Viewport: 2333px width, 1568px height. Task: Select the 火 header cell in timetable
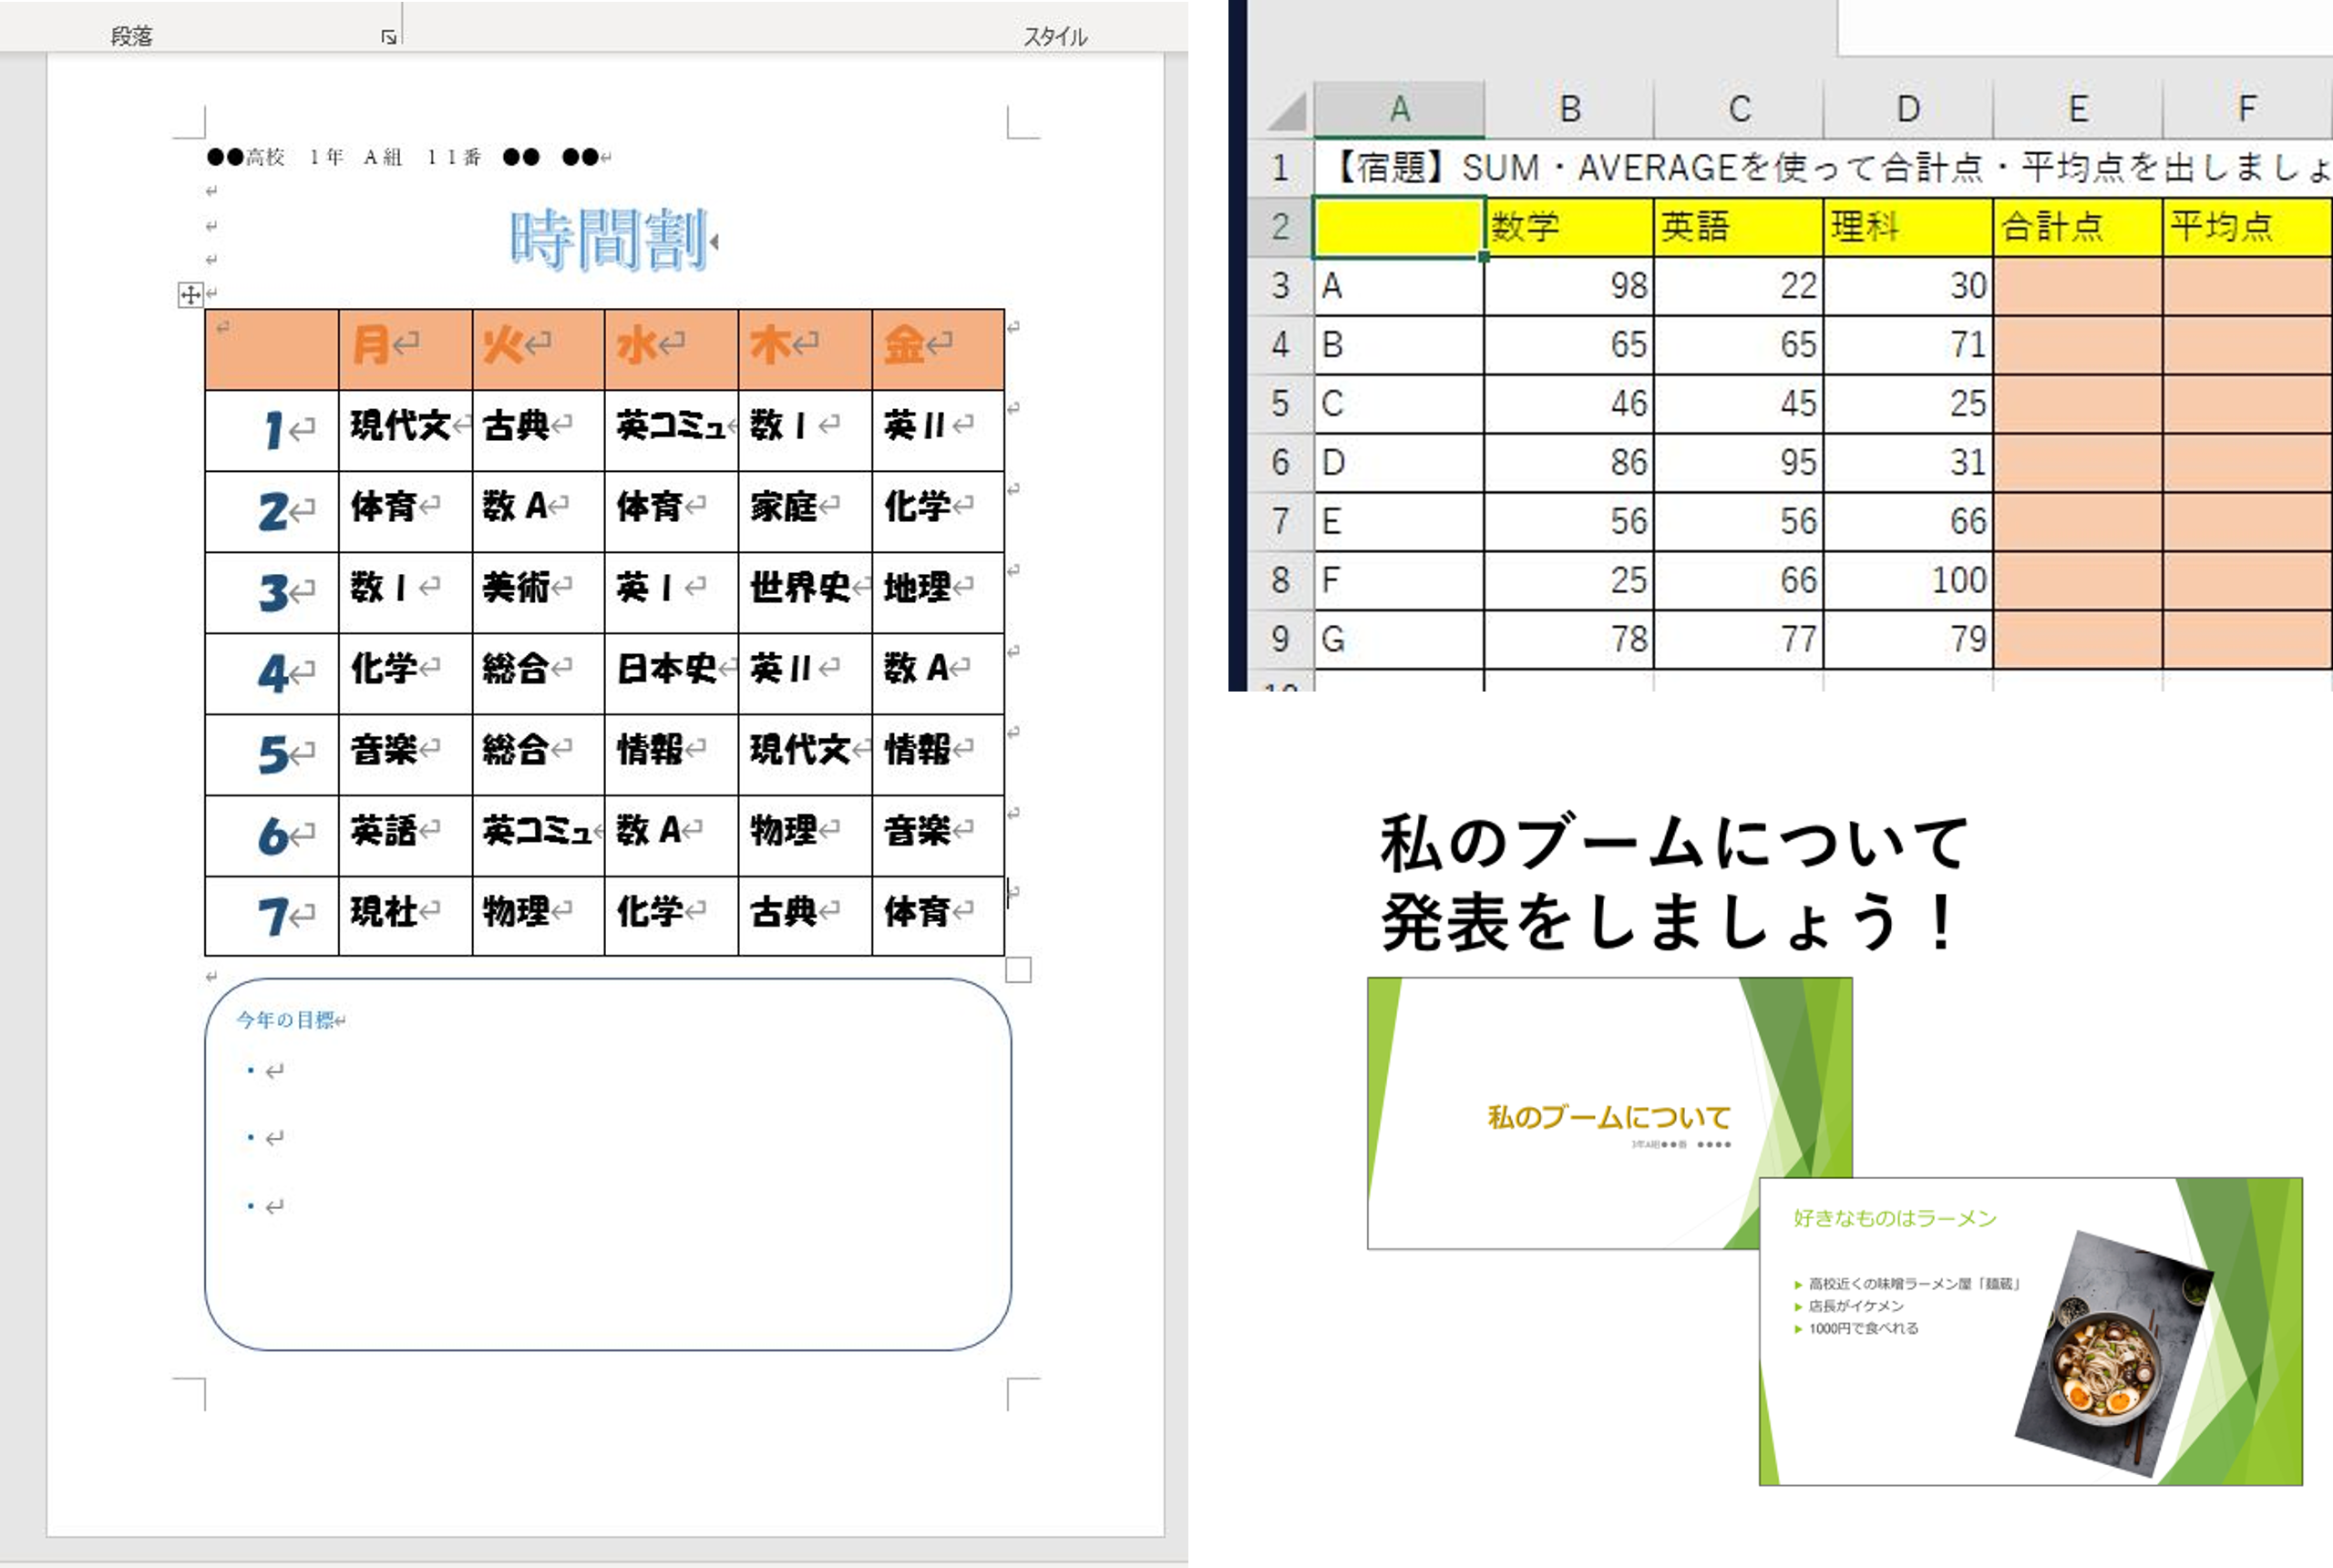coord(538,349)
